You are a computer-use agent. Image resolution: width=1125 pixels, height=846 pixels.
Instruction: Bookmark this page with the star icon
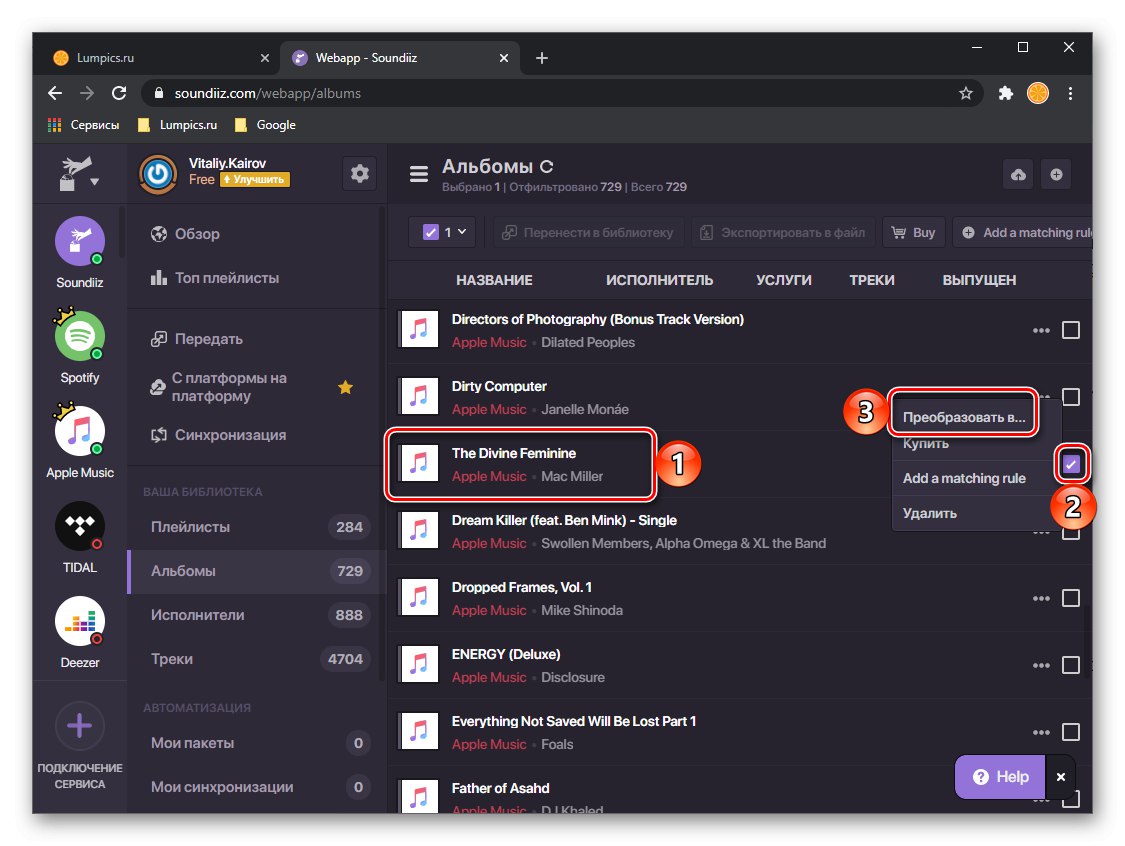(x=966, y=93)
